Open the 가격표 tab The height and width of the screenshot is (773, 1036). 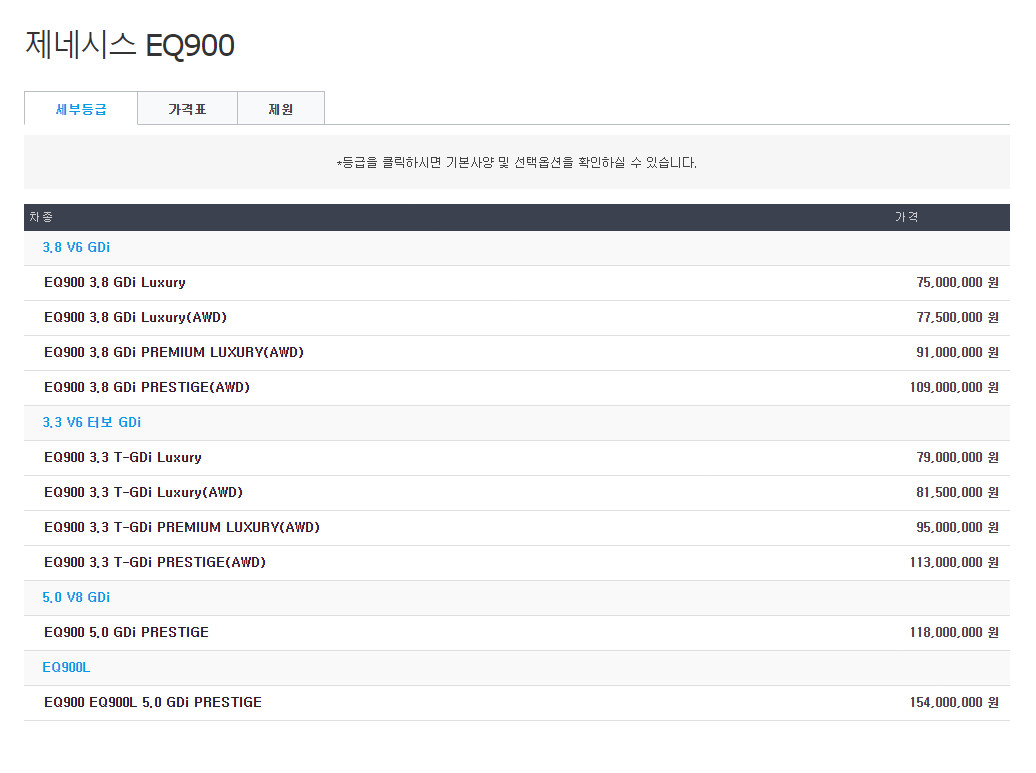[x=187, y=108]
